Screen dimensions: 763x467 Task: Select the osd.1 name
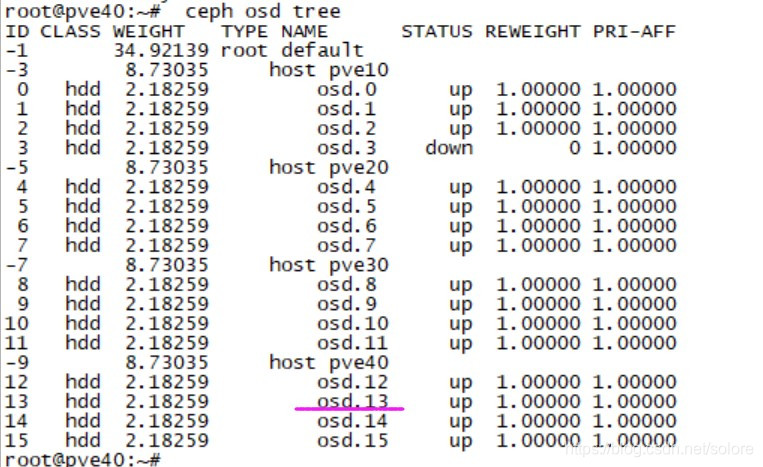[347, 109]
